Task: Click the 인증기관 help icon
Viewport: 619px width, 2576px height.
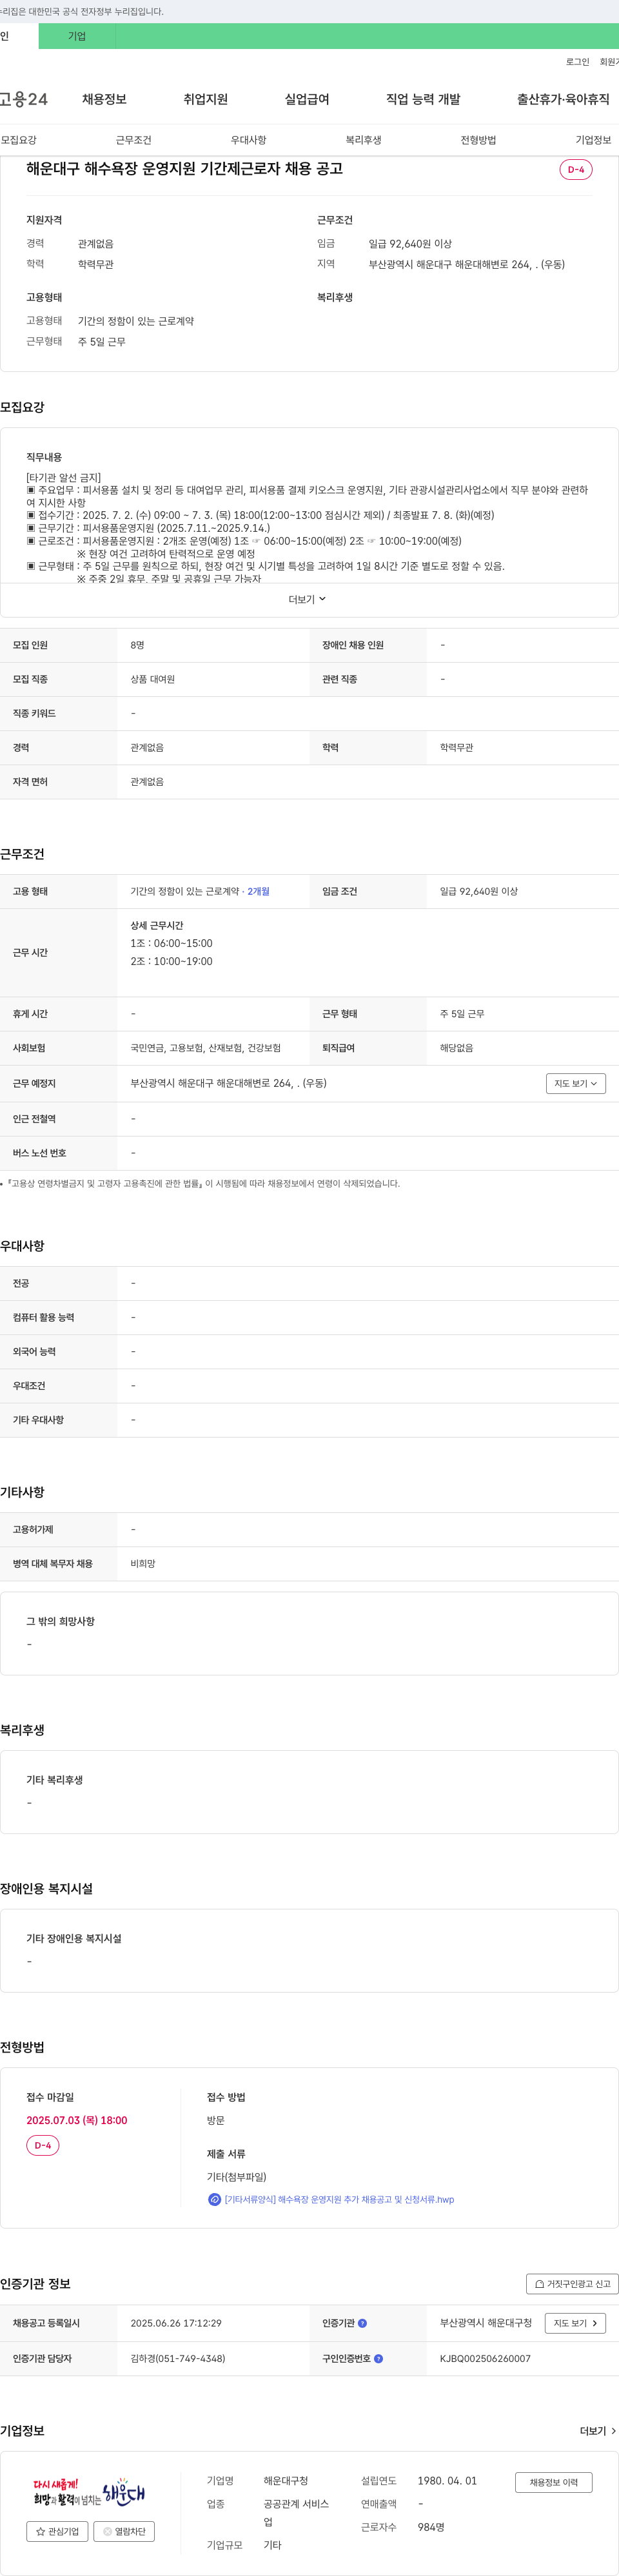Action: [x=362, y=2323]
